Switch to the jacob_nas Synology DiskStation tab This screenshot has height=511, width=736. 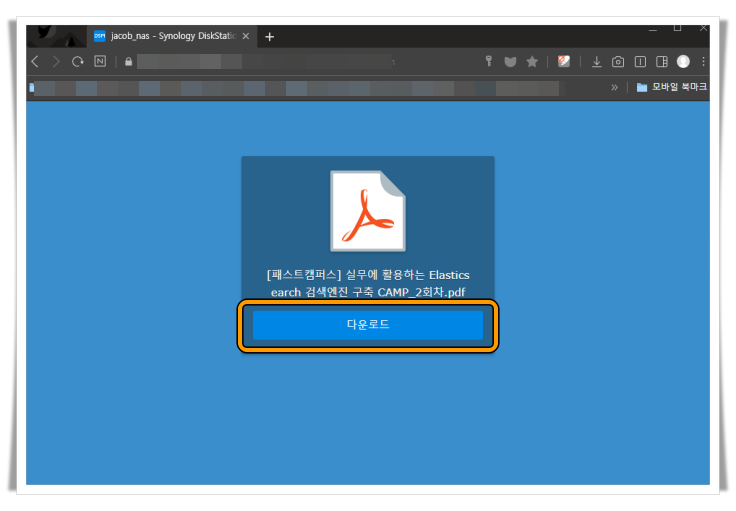[x=172, y=36]
